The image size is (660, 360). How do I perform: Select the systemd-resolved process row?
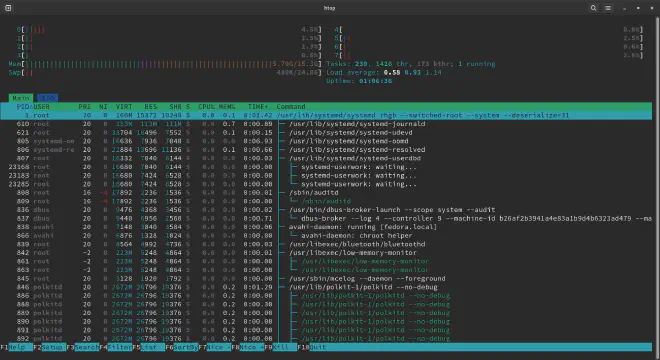[x=326, y=149]
